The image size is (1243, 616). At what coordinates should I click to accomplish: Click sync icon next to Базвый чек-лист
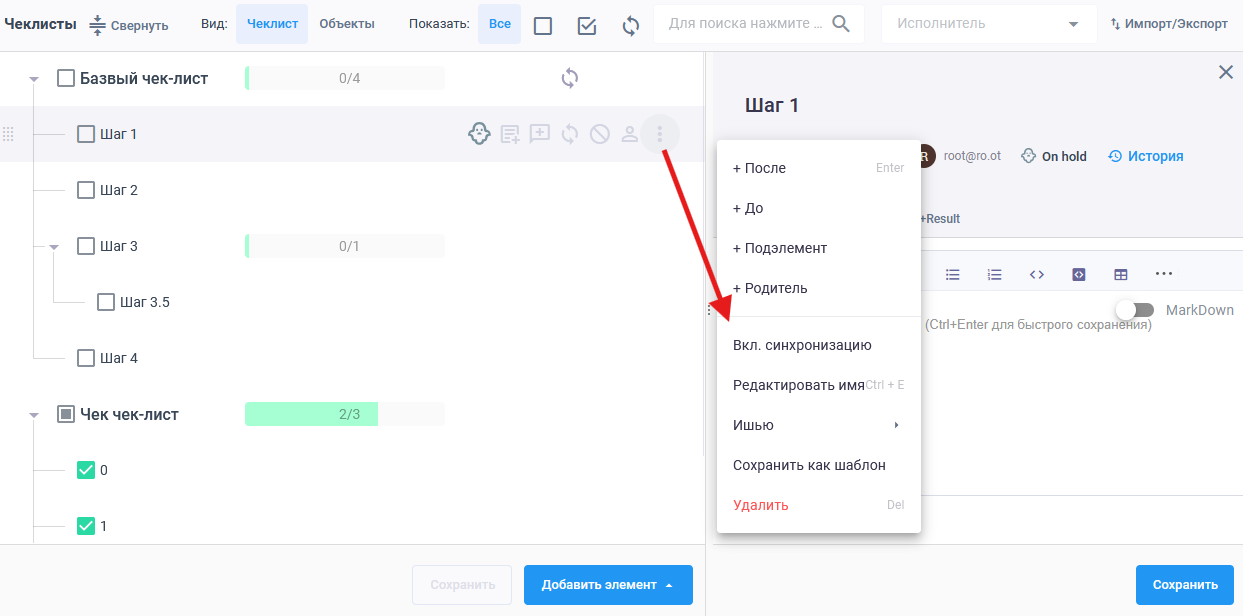click(570, 78)
